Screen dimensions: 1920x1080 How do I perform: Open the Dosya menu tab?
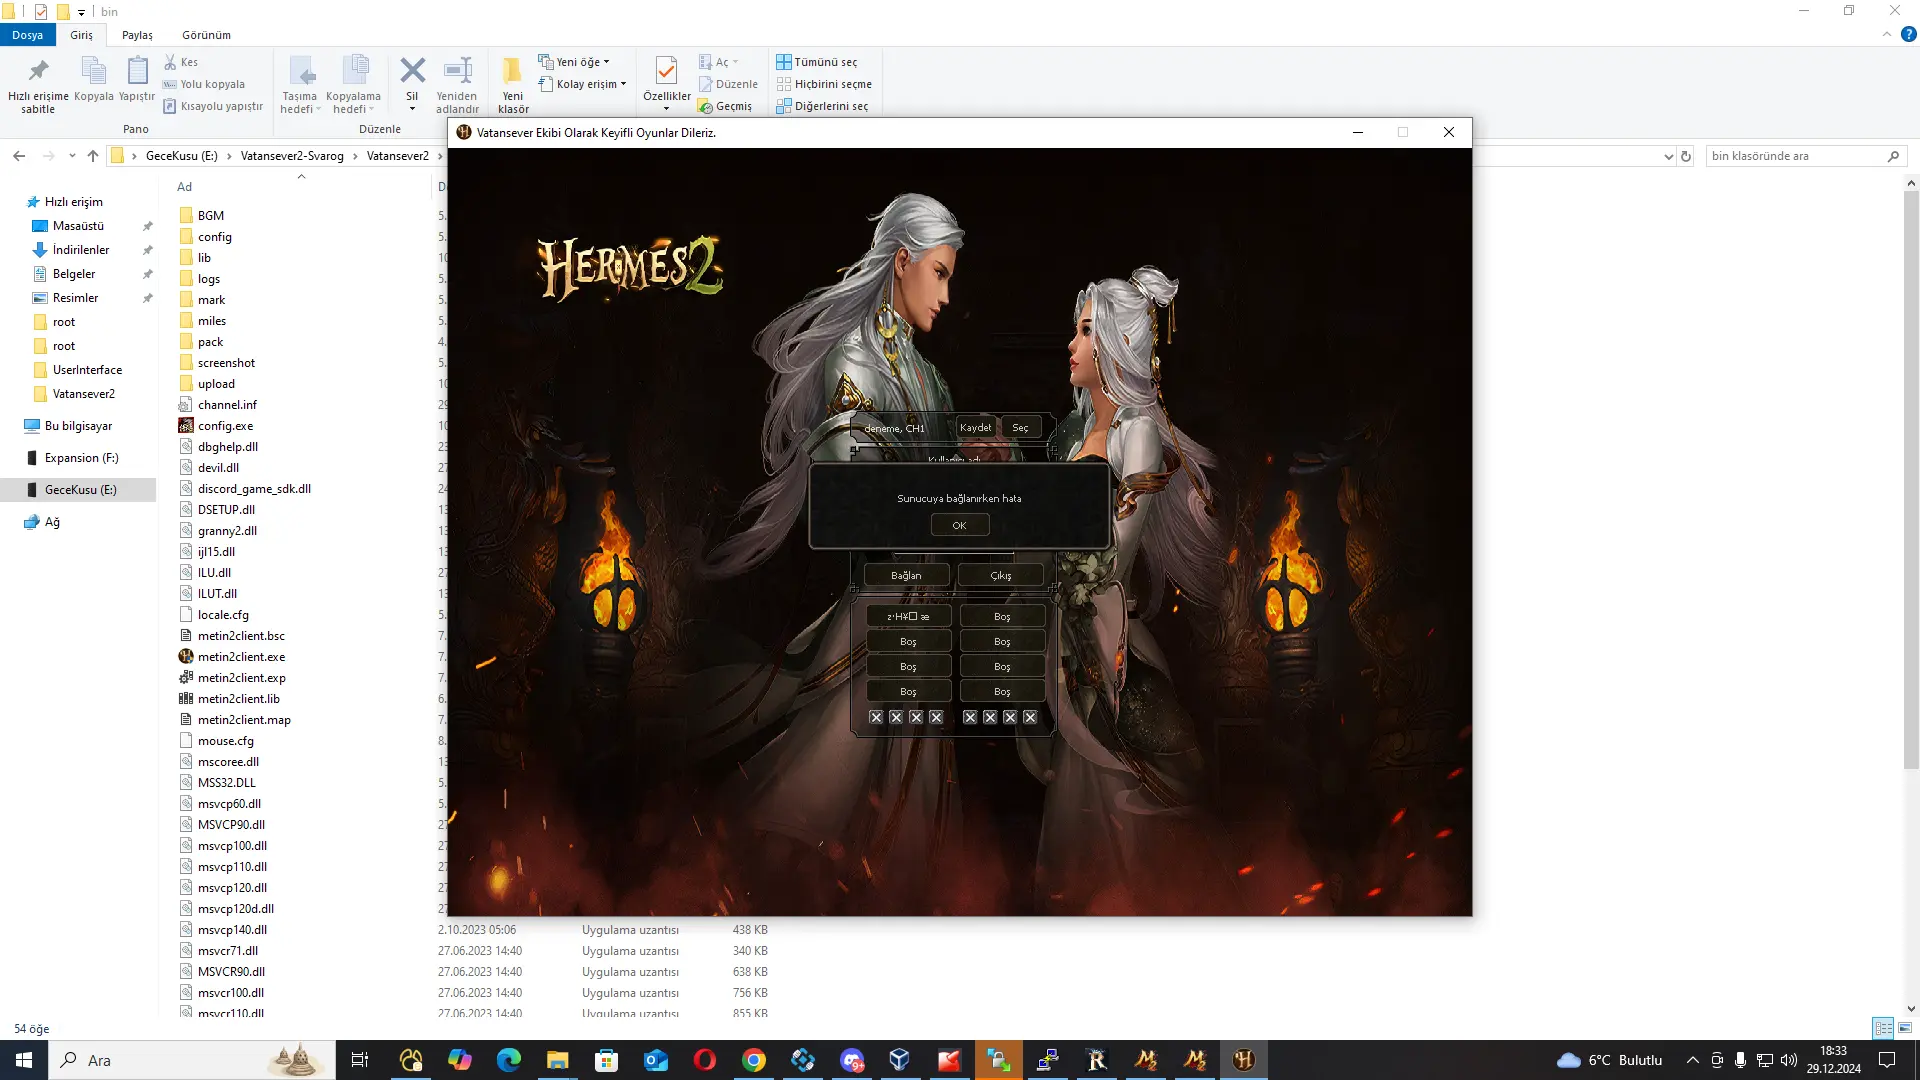click(x=27, y=35)
